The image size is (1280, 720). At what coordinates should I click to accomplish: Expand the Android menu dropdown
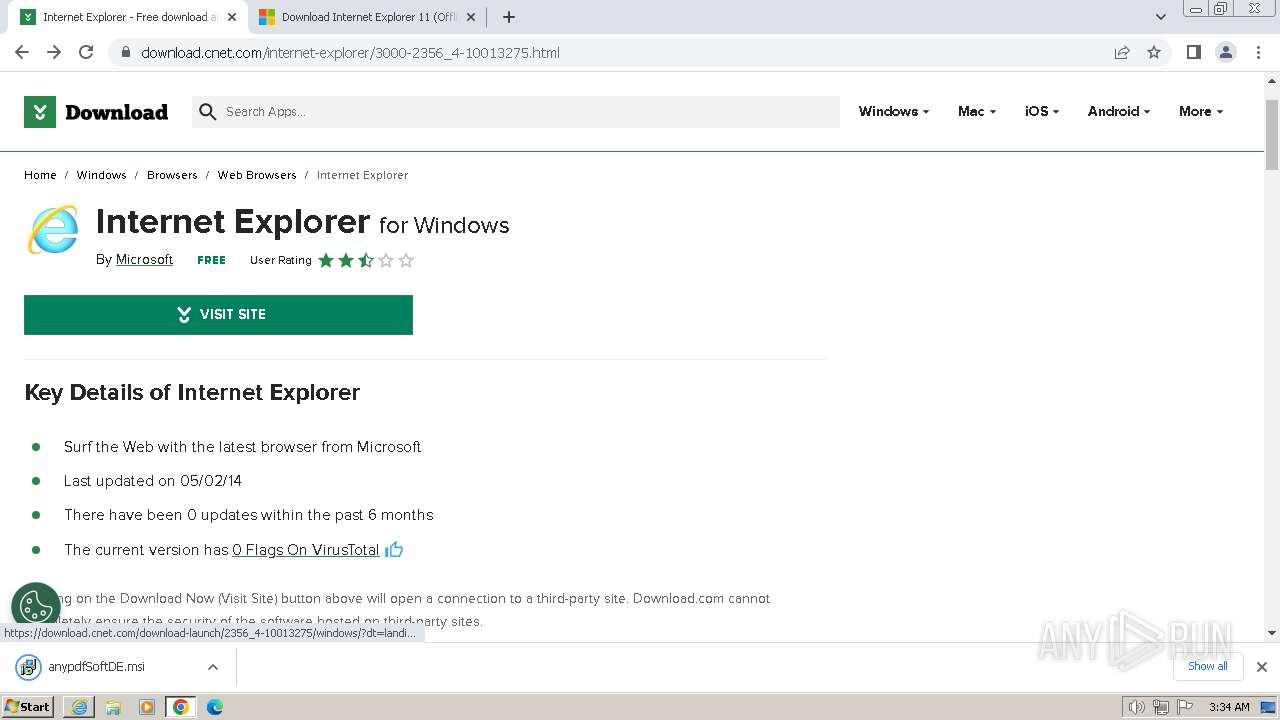(1119, 112)
